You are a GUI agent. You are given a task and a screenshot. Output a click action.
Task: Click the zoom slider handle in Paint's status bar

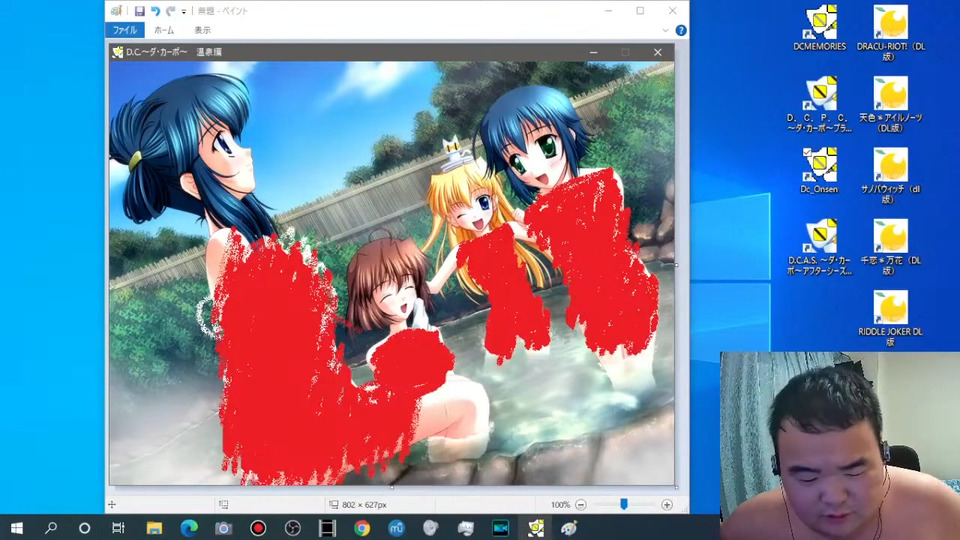click(623, 504)
